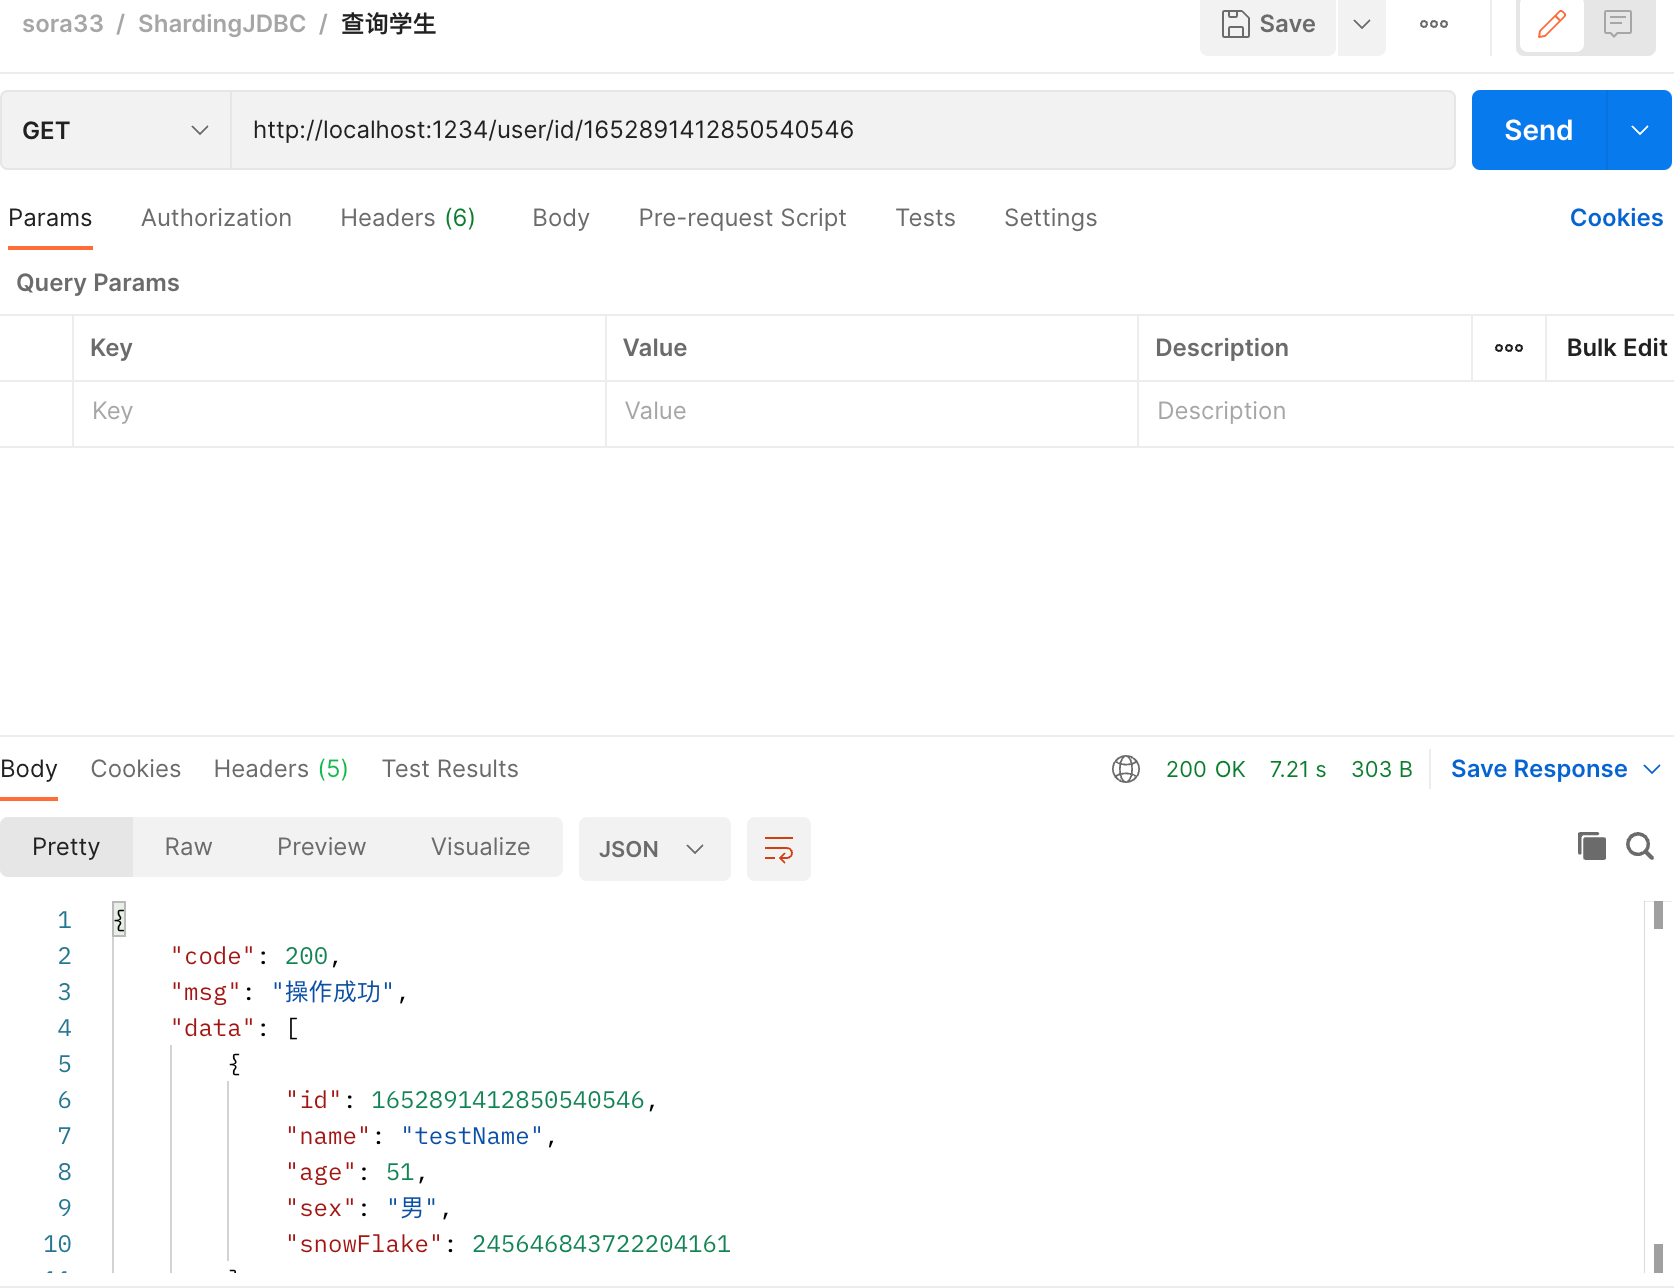
Task: Copy response with the copy icon
Action: pyautogui.click(x=1591, y=846)
